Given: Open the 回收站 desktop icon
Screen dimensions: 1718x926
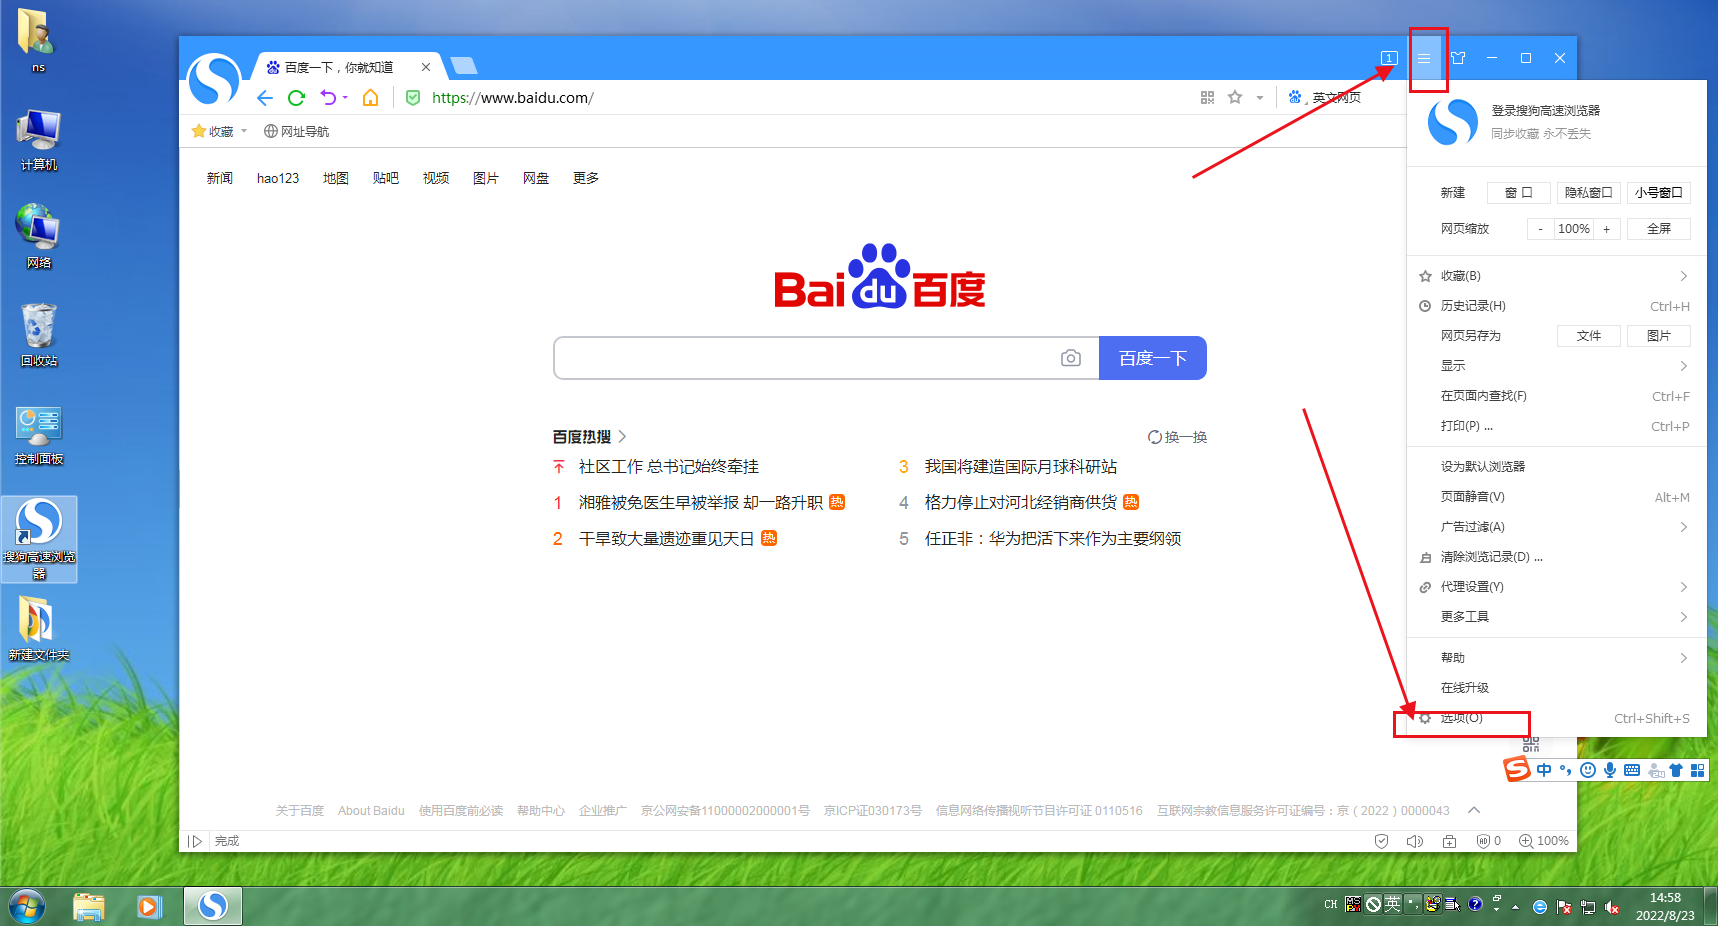Looking at the screenshot, I should point(39,336).
